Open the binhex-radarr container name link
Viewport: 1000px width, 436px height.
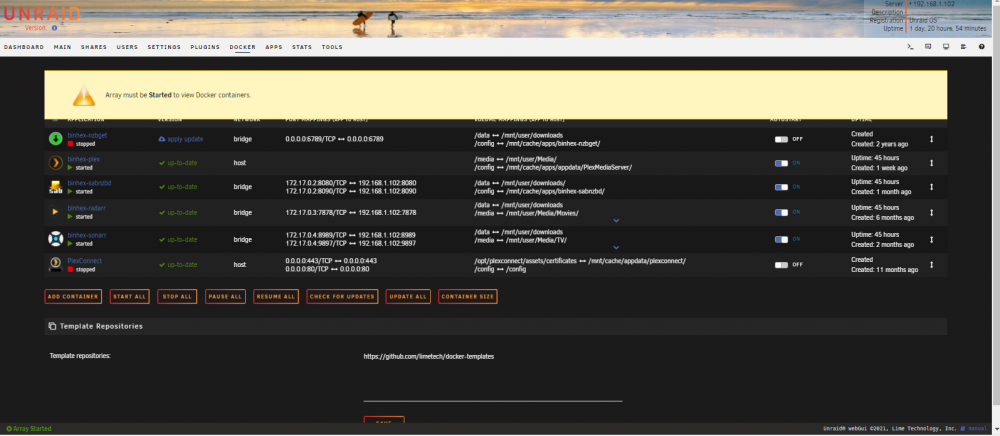click(x=87, y=207)
